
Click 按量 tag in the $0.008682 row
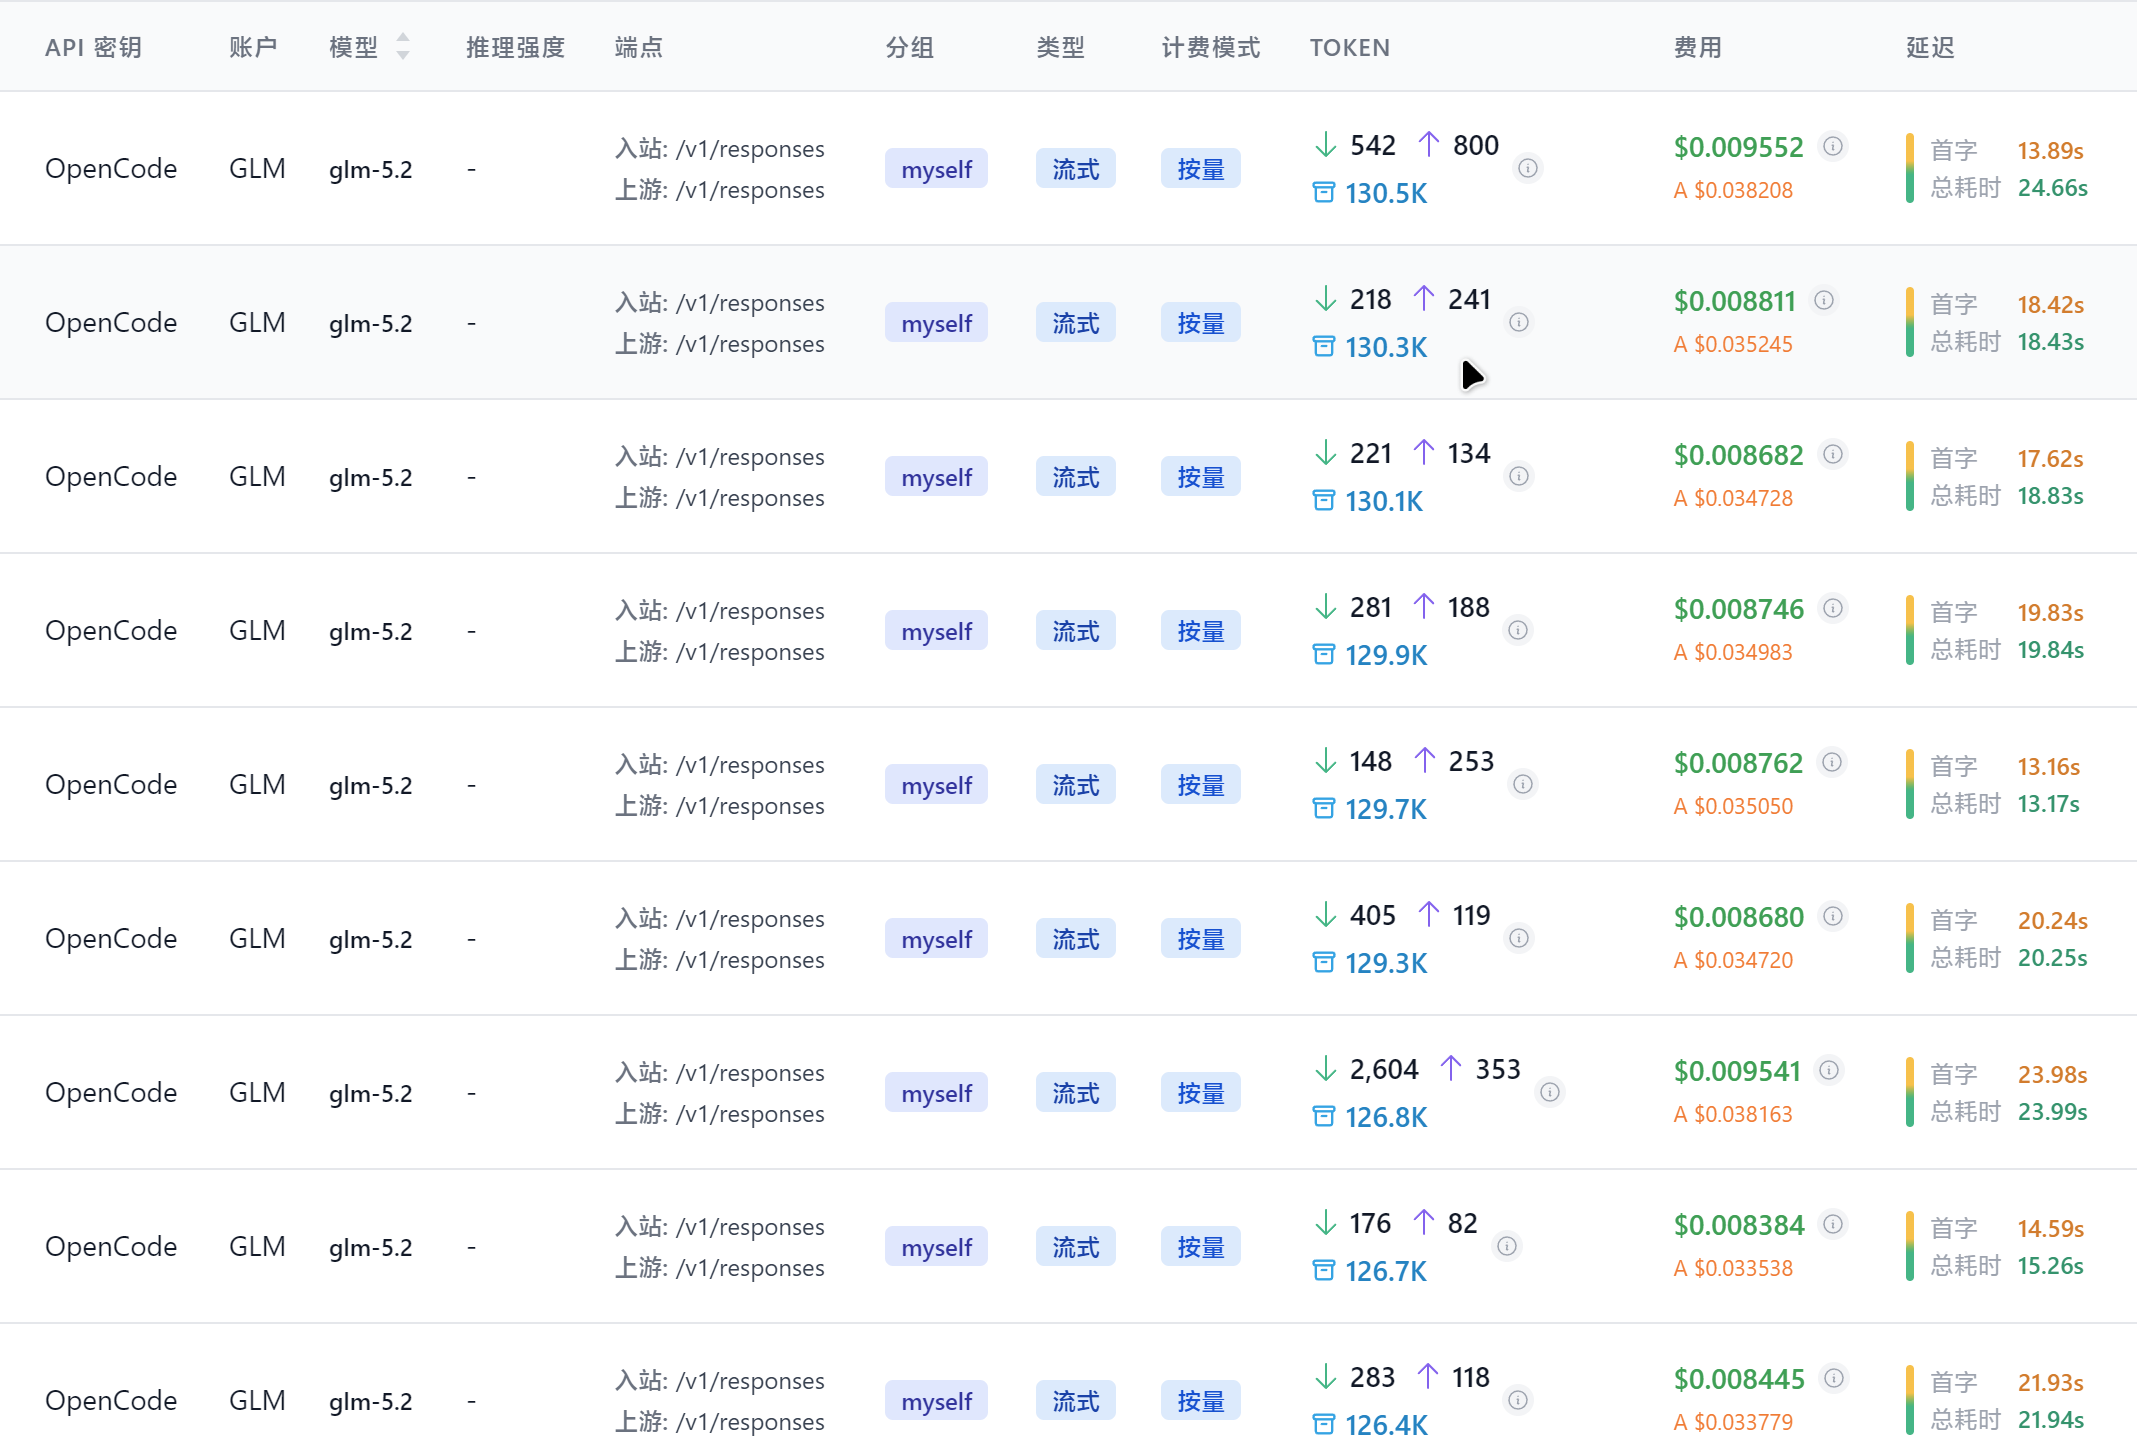click(x=1200, y=477)
